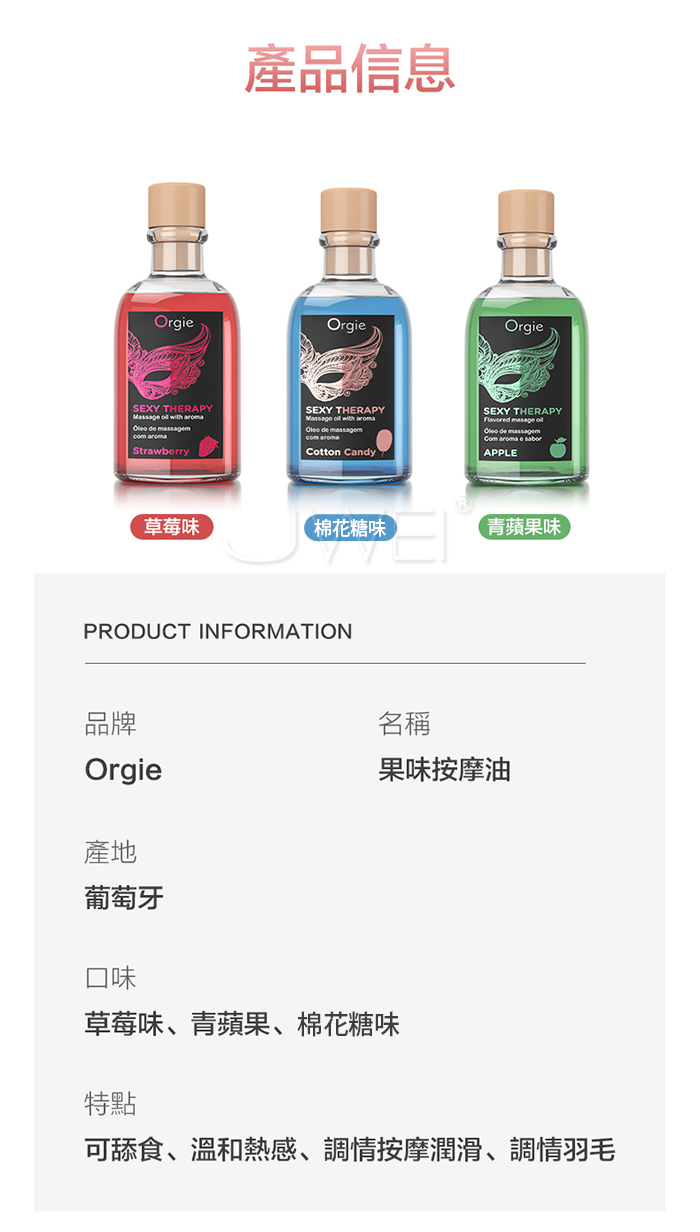Click the strawberry icon on red bottle label

coord(208,446)
